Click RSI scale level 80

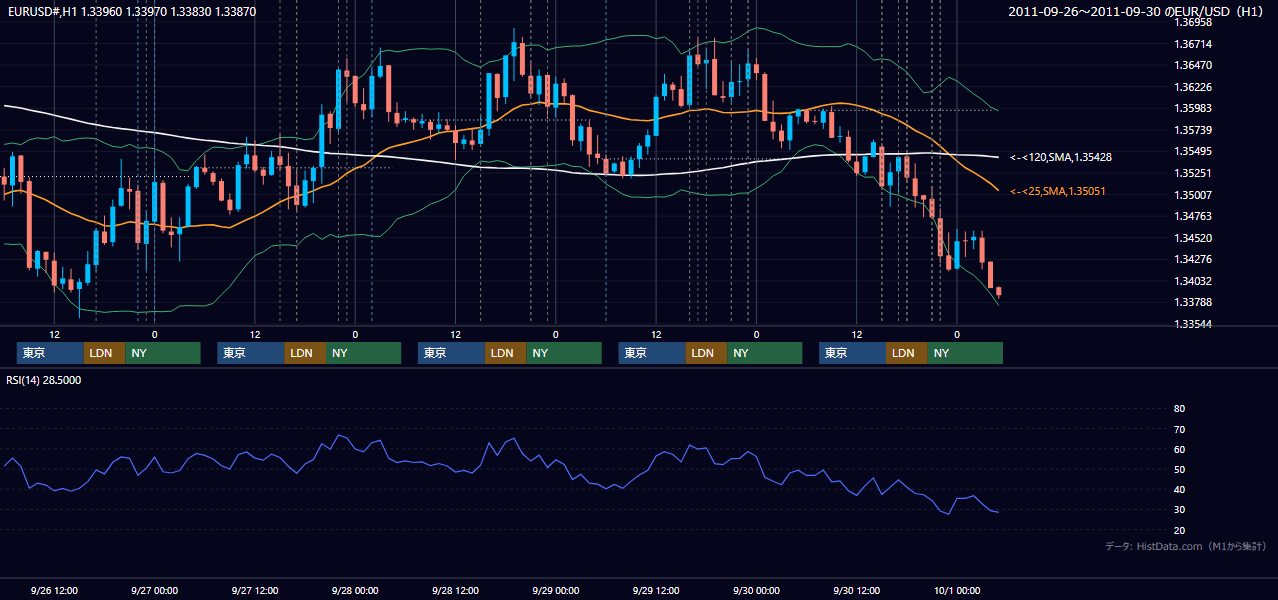tap(1179, 409)
